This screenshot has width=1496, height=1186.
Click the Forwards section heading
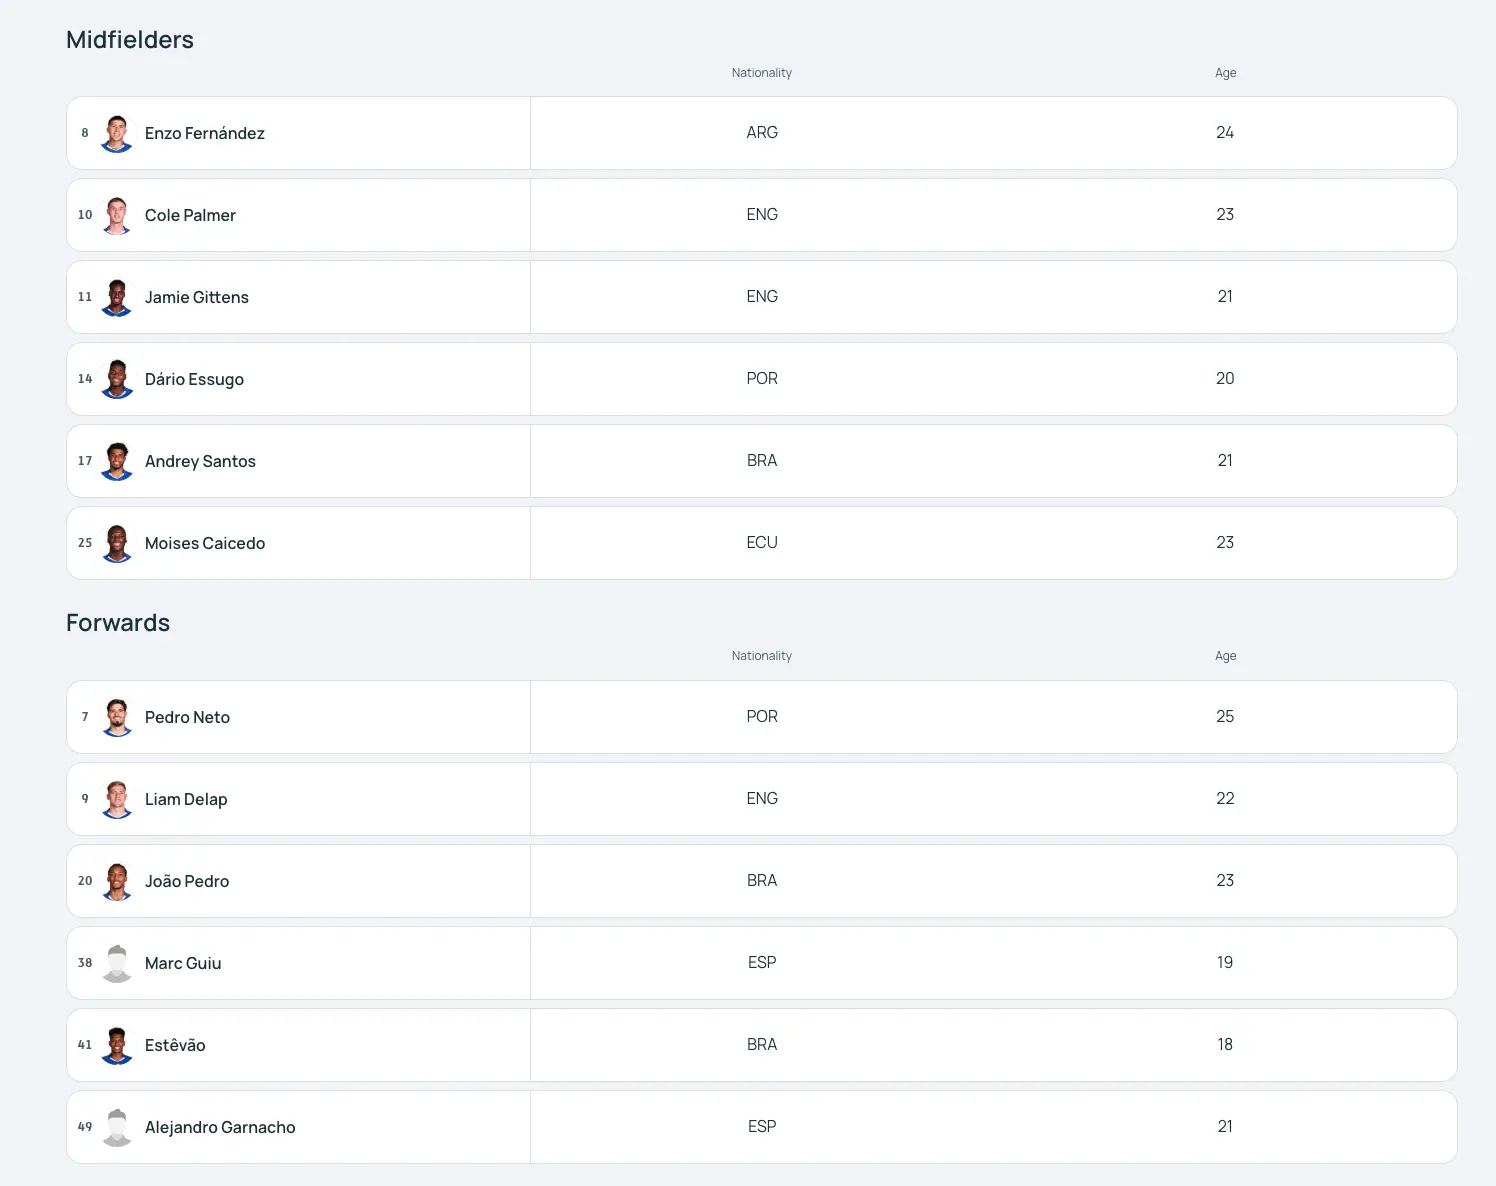tap(118, 623)
